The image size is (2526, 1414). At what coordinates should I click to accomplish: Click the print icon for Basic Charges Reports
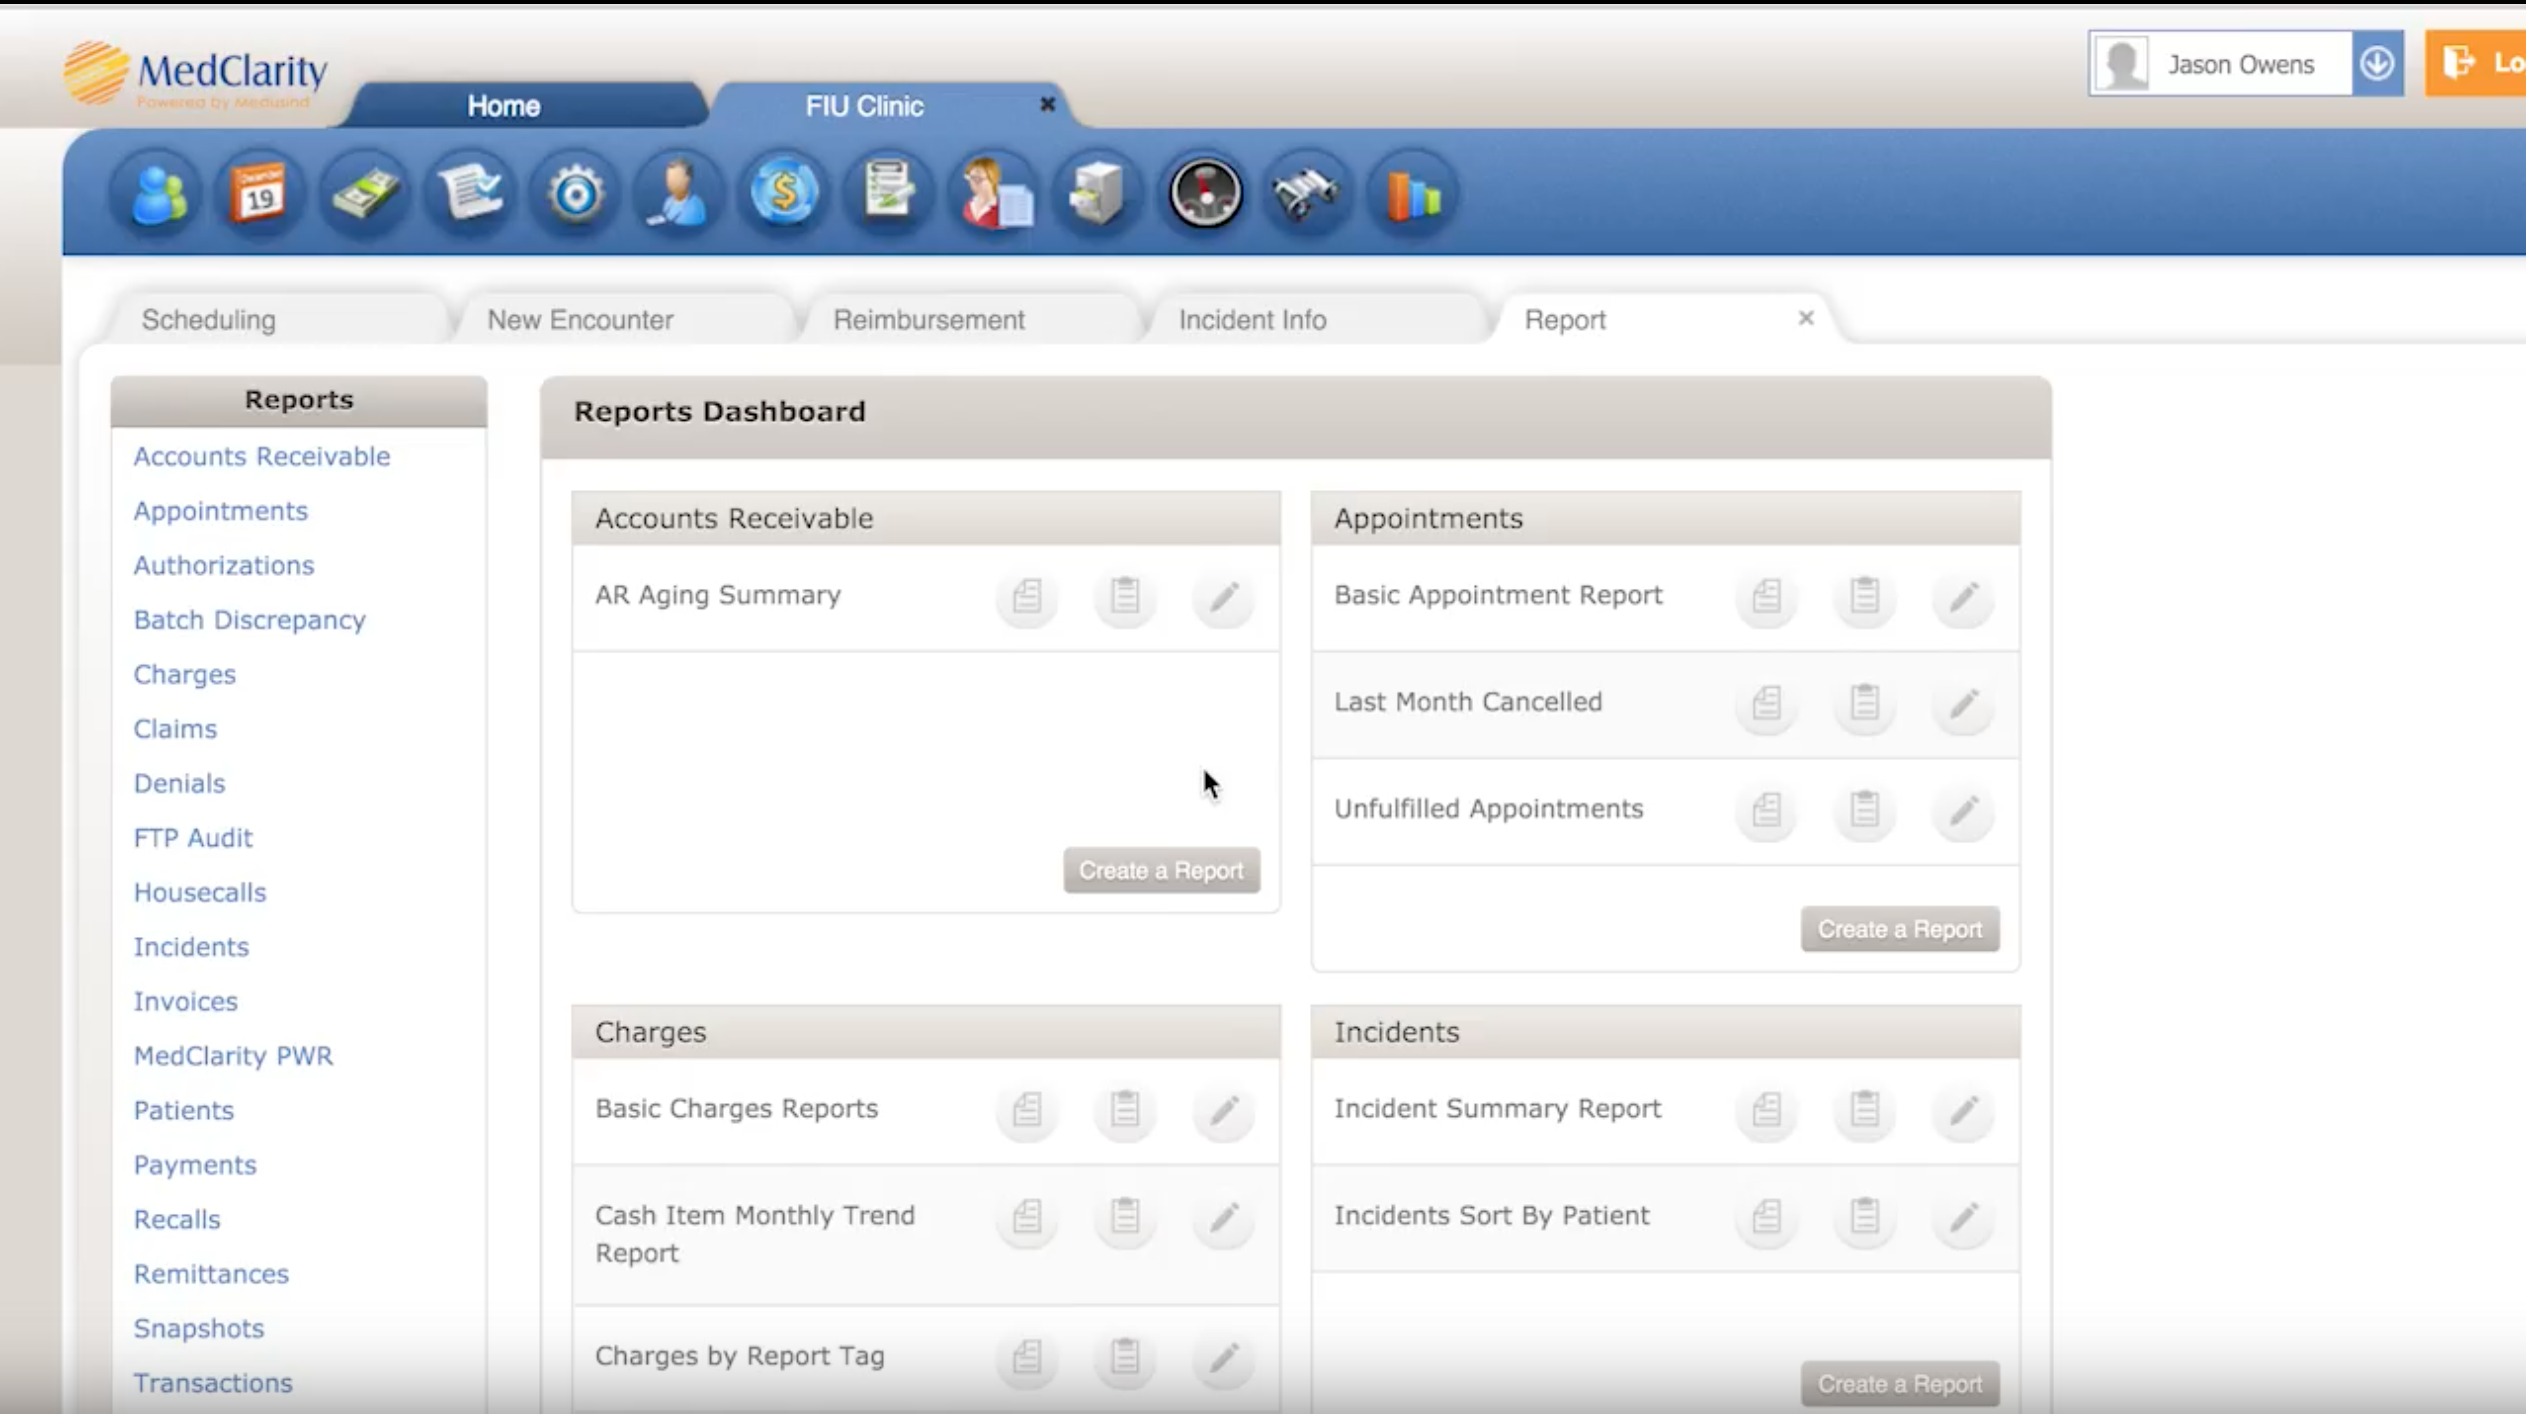point(1027,1110)
